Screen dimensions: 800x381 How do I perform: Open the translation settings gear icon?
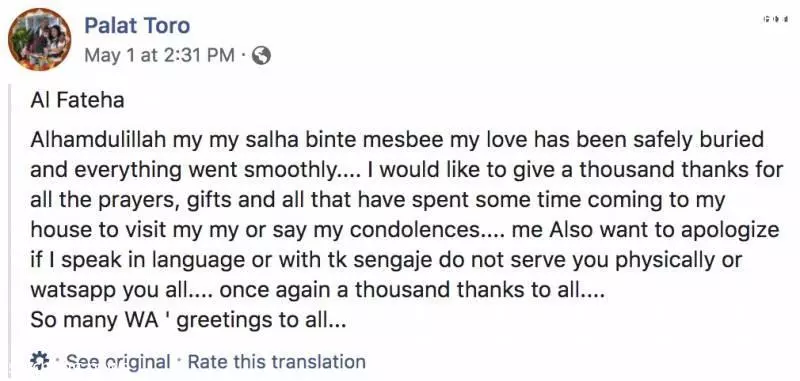pos(39,361)
